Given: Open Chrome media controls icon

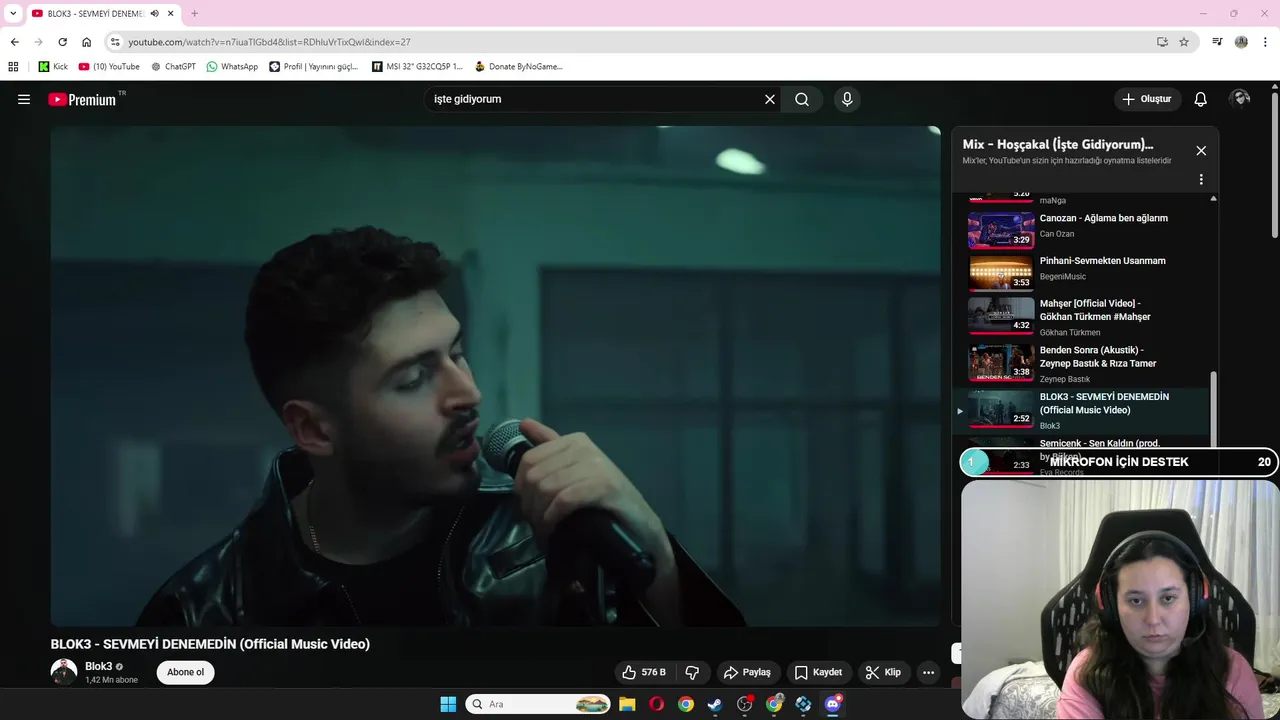Looking at the screenshot, I should [x=1217, y=42].
